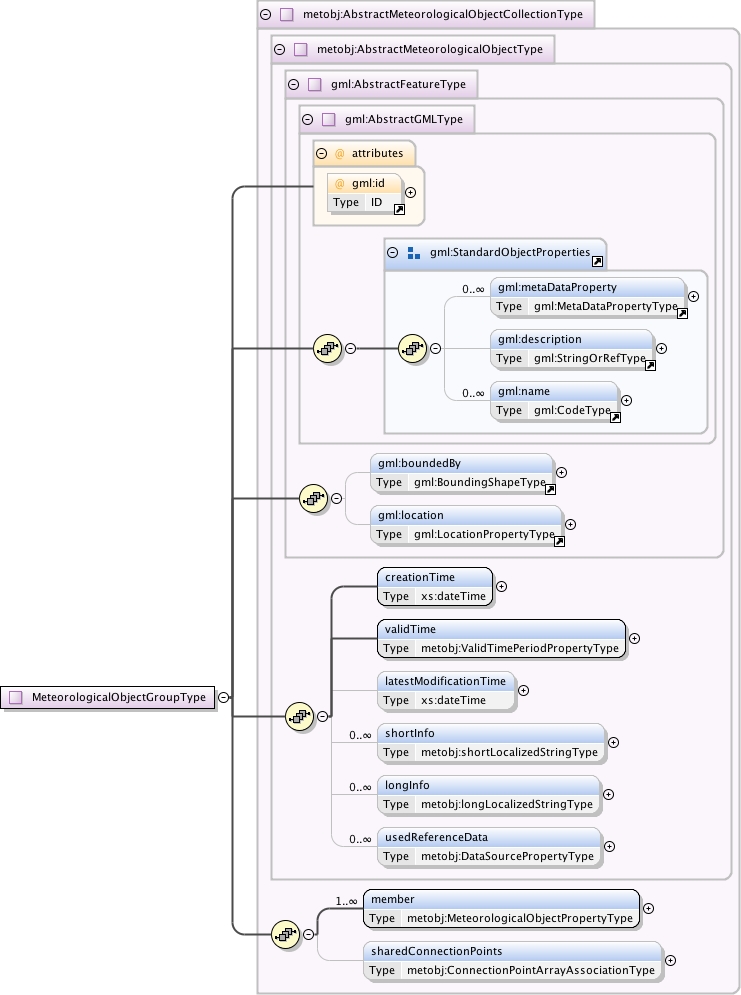Expand member element
The height and width of the screenshot is (995, 741).
pyautogui.click(x=648, y=909)
